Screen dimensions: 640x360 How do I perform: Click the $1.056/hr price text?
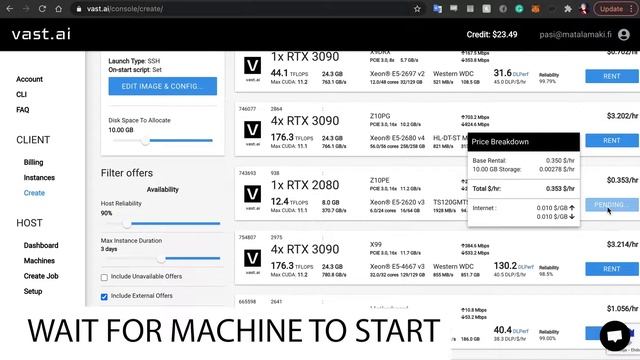coord(622,309)
